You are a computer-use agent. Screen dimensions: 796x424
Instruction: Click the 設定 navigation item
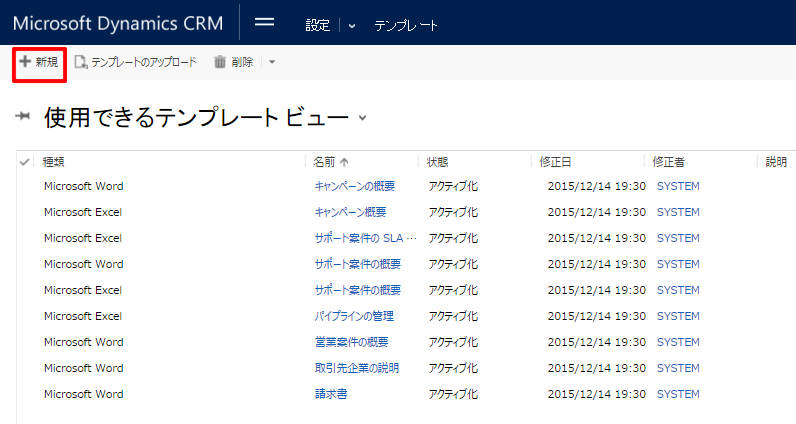tap(318, 25)
